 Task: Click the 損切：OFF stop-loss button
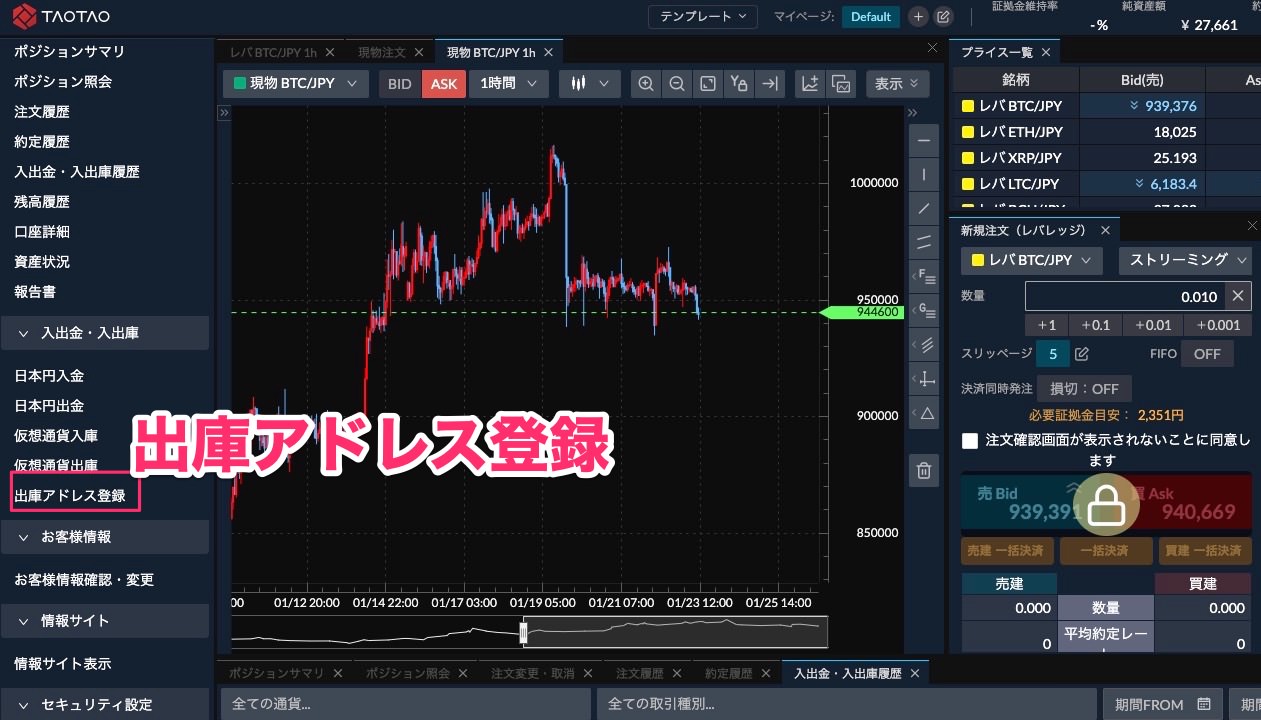[1084, 388]
